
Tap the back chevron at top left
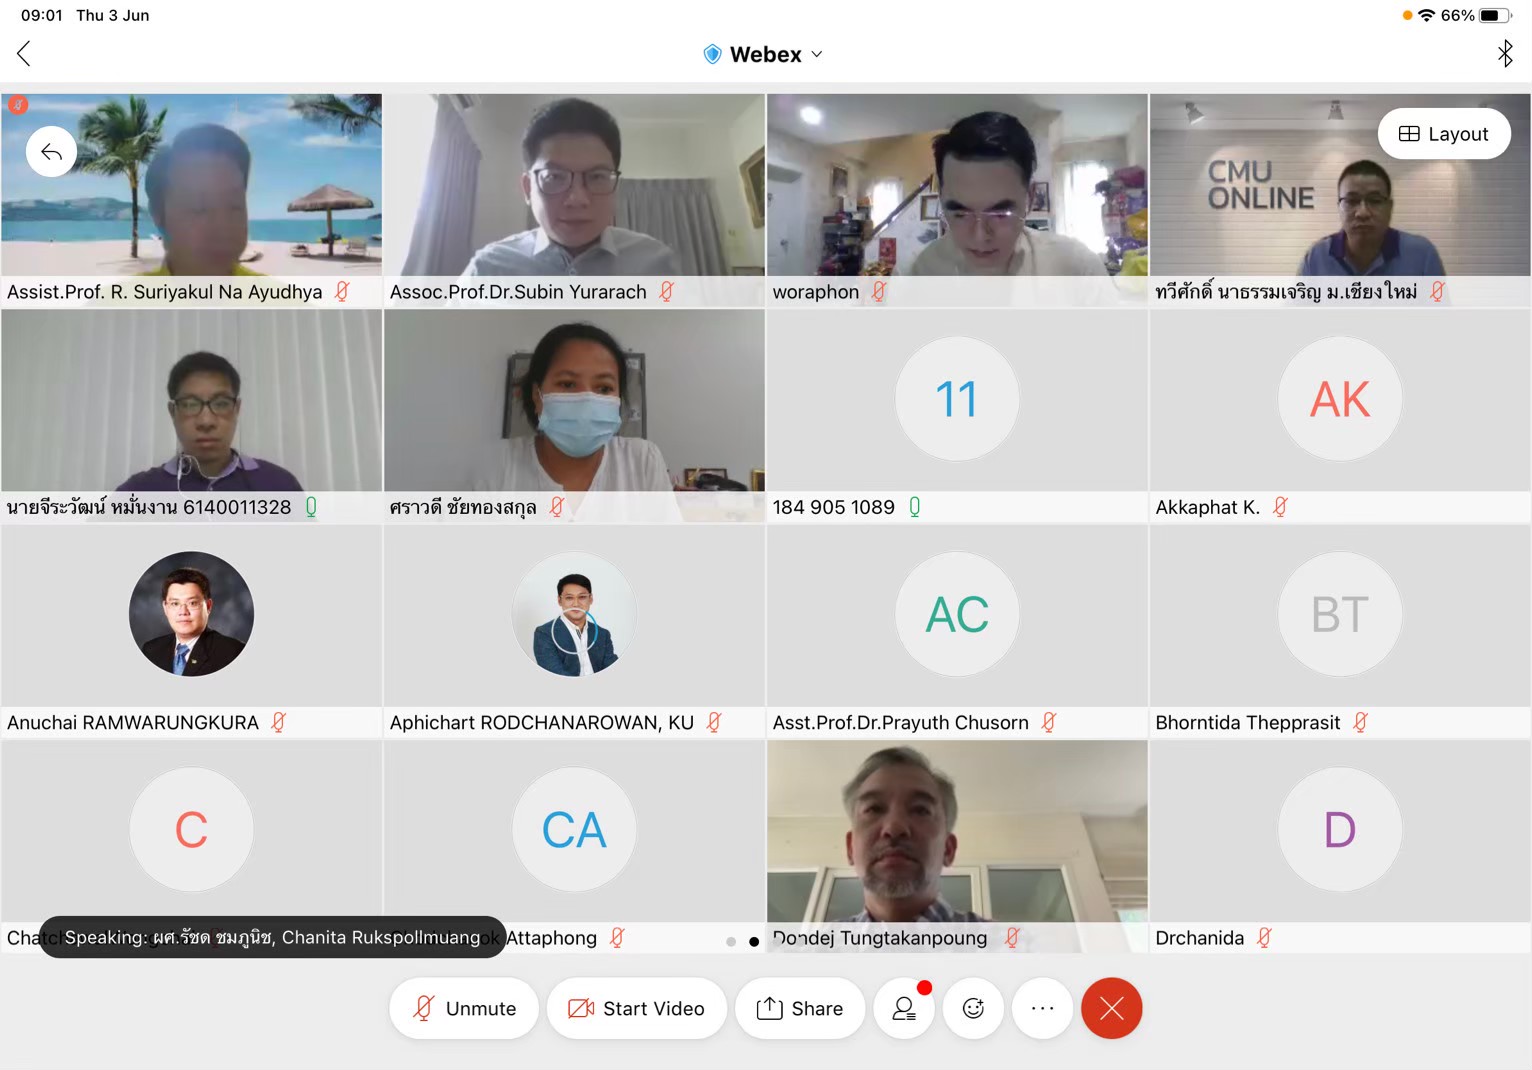(24, 54)
